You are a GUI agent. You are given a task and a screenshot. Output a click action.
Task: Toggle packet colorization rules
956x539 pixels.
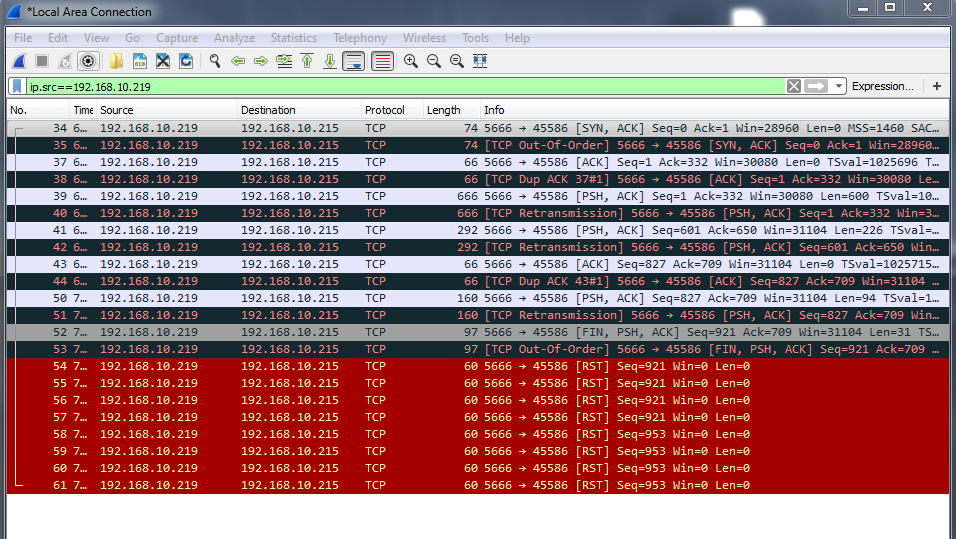[382, 61]
